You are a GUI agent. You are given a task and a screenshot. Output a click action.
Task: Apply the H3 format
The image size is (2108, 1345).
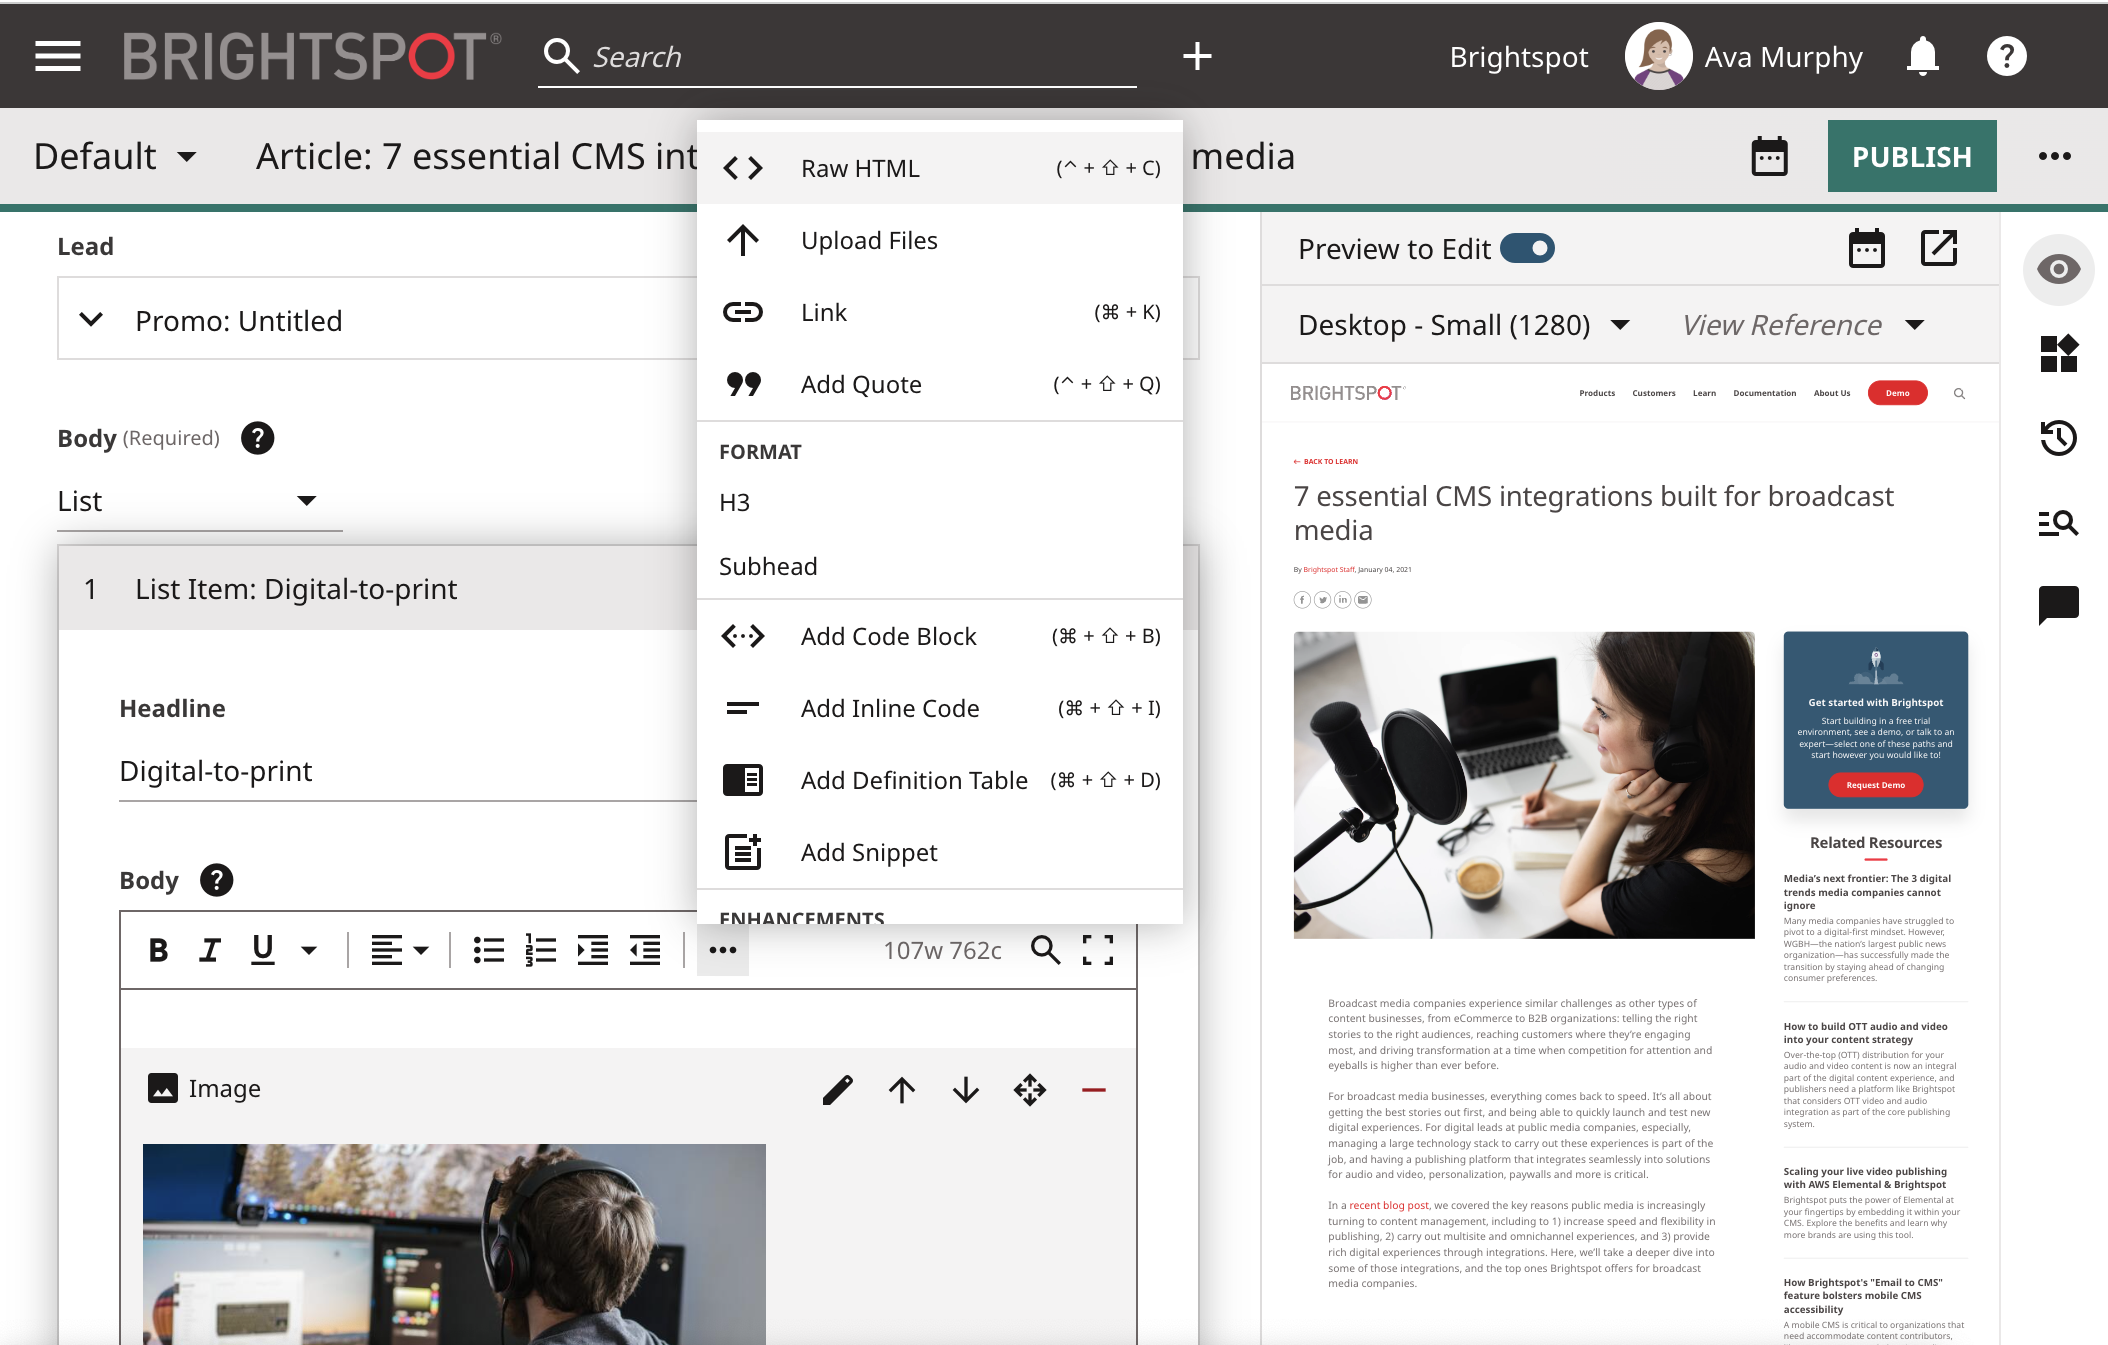[x=939, y=502]
